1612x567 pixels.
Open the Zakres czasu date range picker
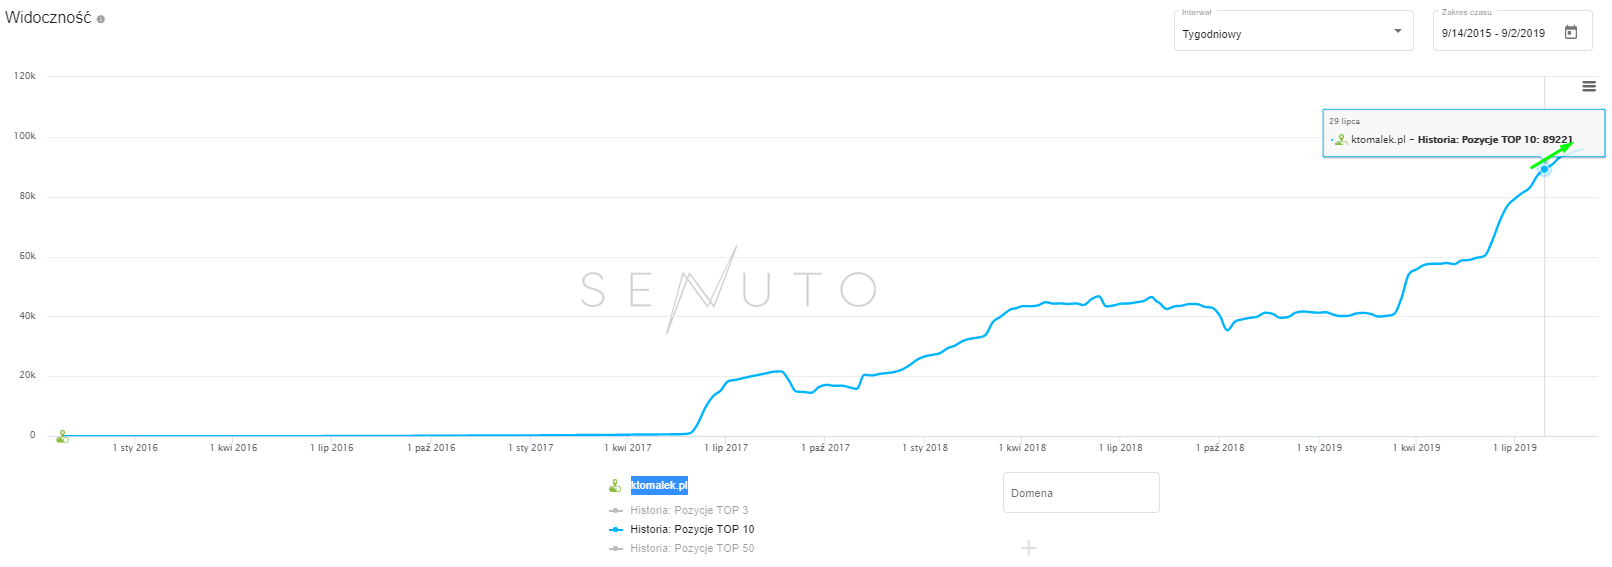pos(1493,33)
